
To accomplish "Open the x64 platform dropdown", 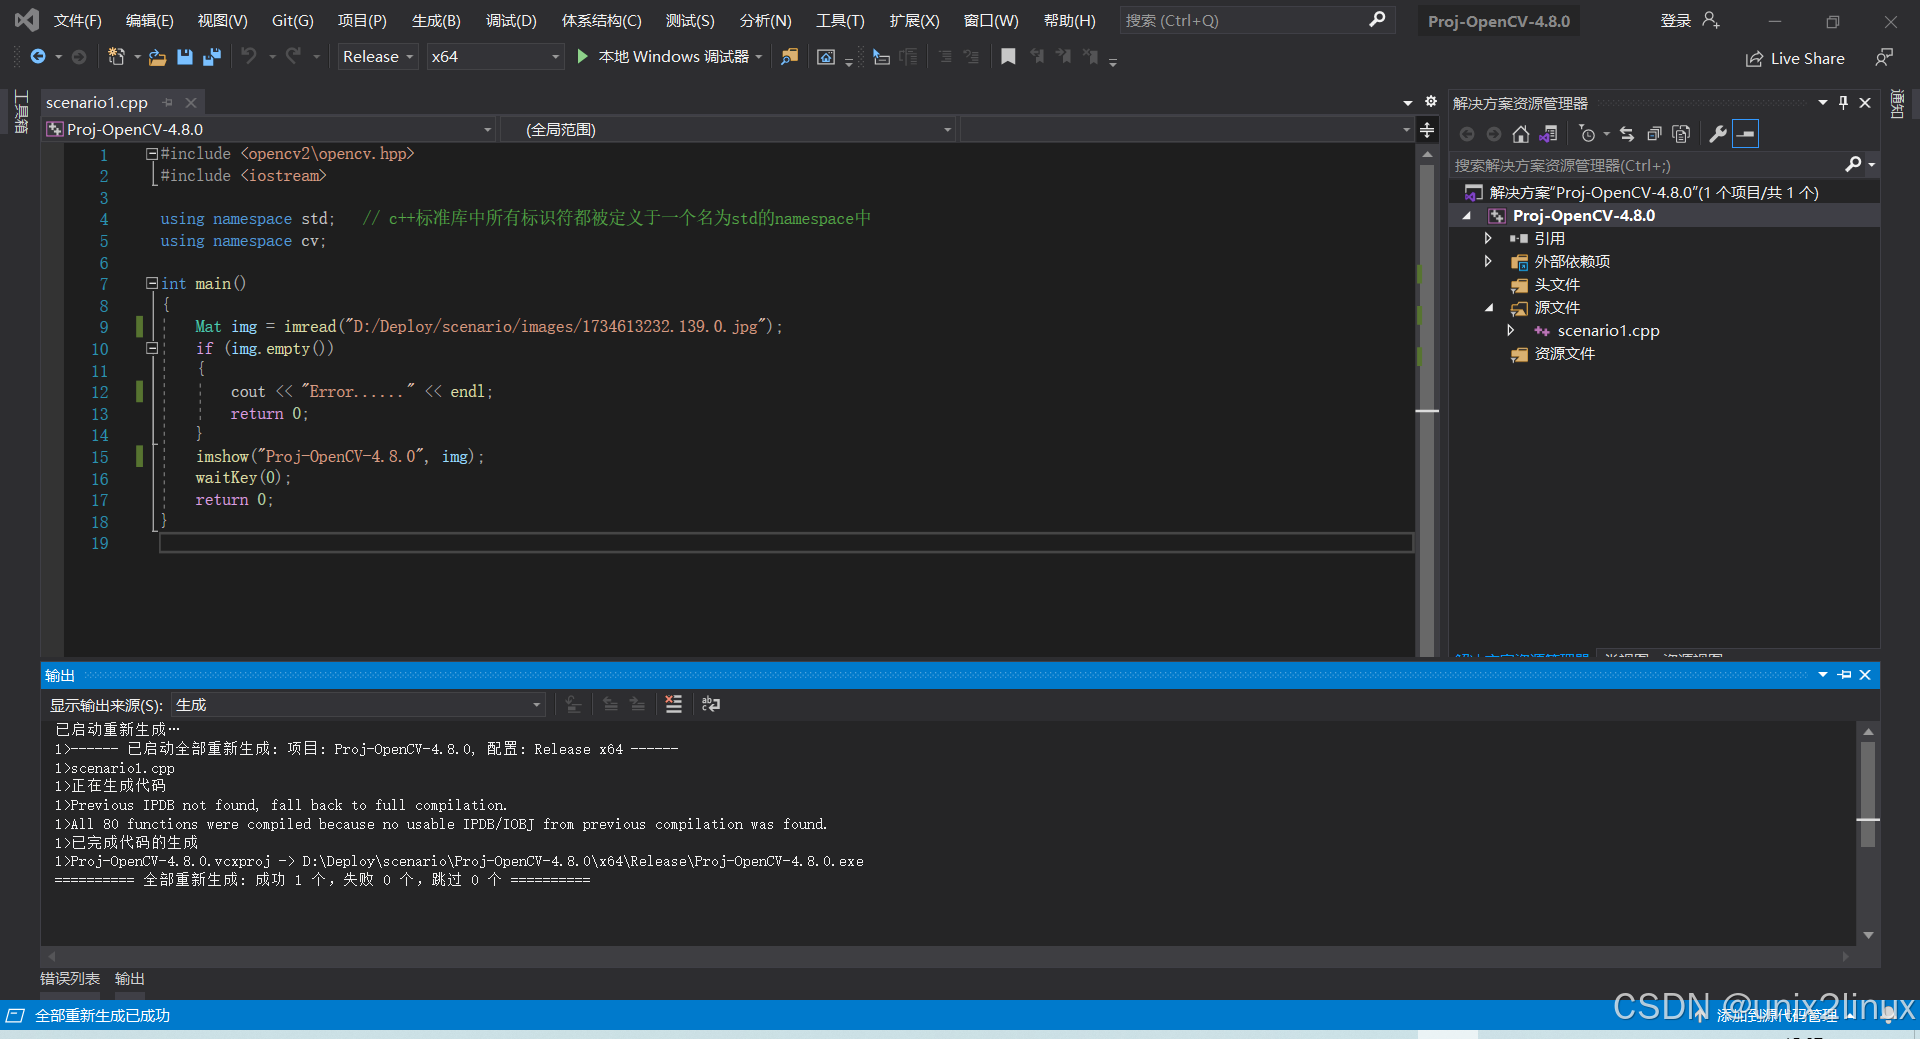I will (496, 57).
